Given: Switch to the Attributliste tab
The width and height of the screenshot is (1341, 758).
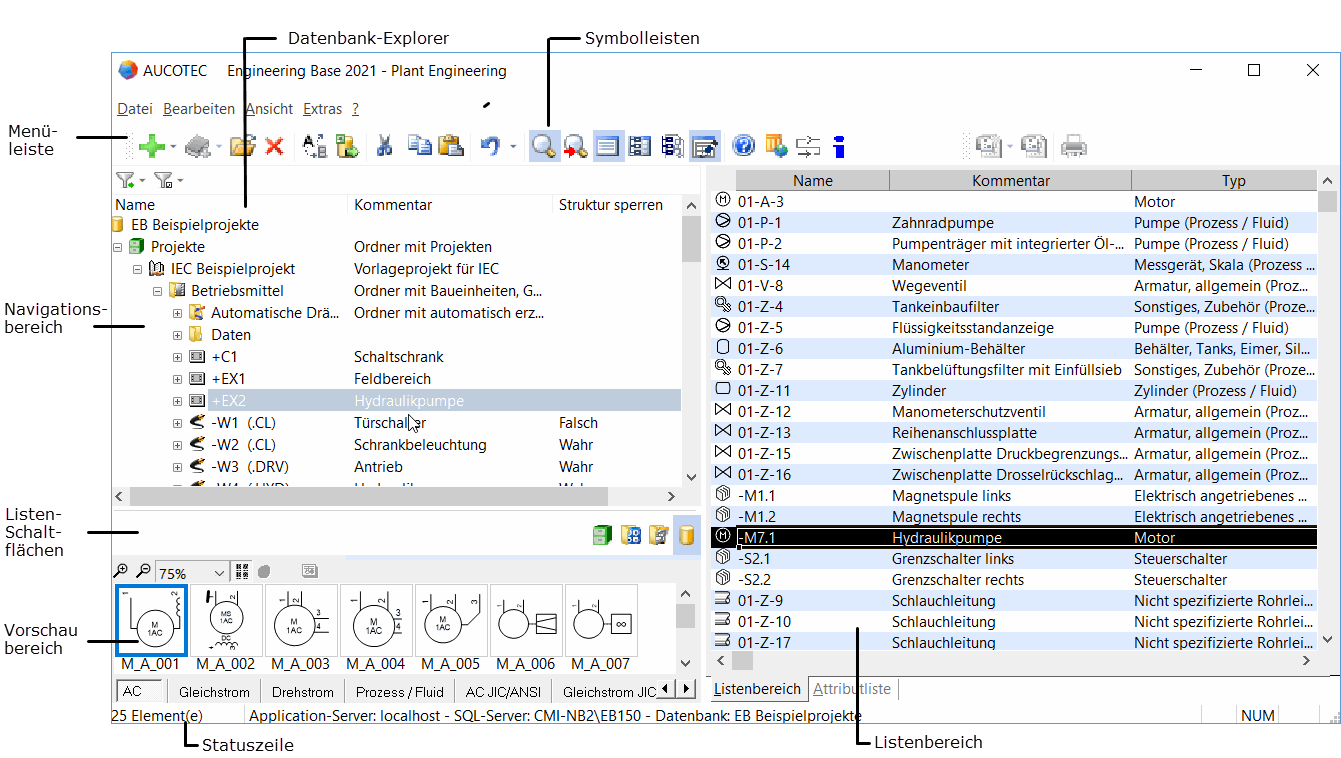Looking at the screenshot, I should pyautogui.click(x=851, y=689).
